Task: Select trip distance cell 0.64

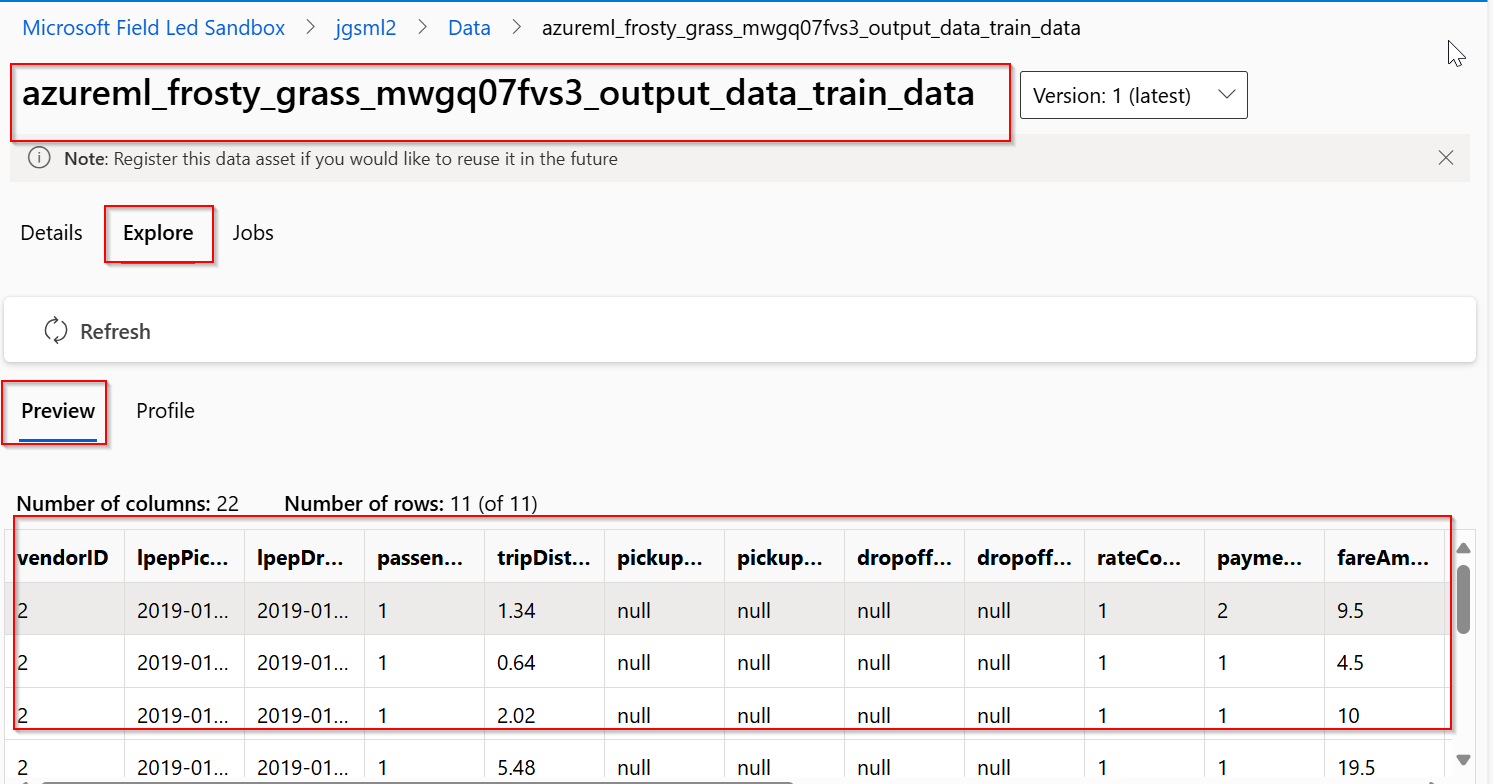Action: click(544, 662)
